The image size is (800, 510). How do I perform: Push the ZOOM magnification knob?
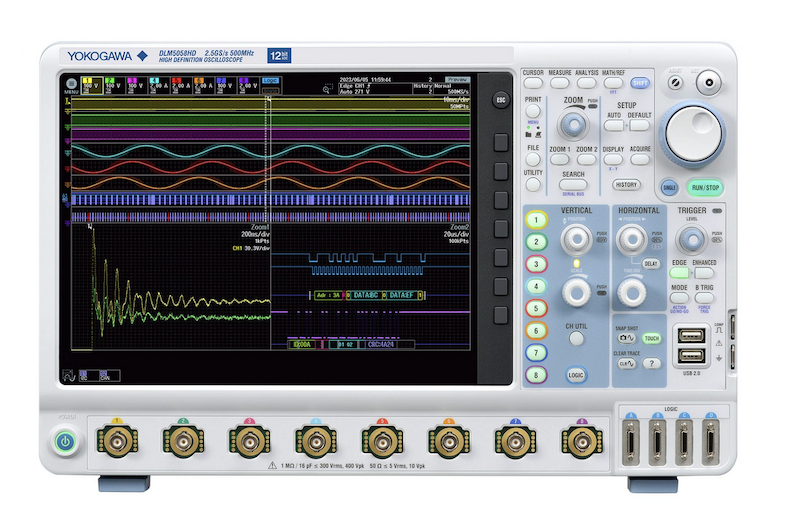point(573,125)
